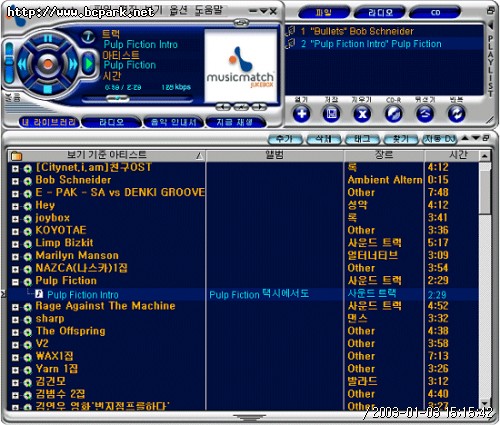
Task: Click the Musicmatch album art thumbnail
Action: coord(241,65)
